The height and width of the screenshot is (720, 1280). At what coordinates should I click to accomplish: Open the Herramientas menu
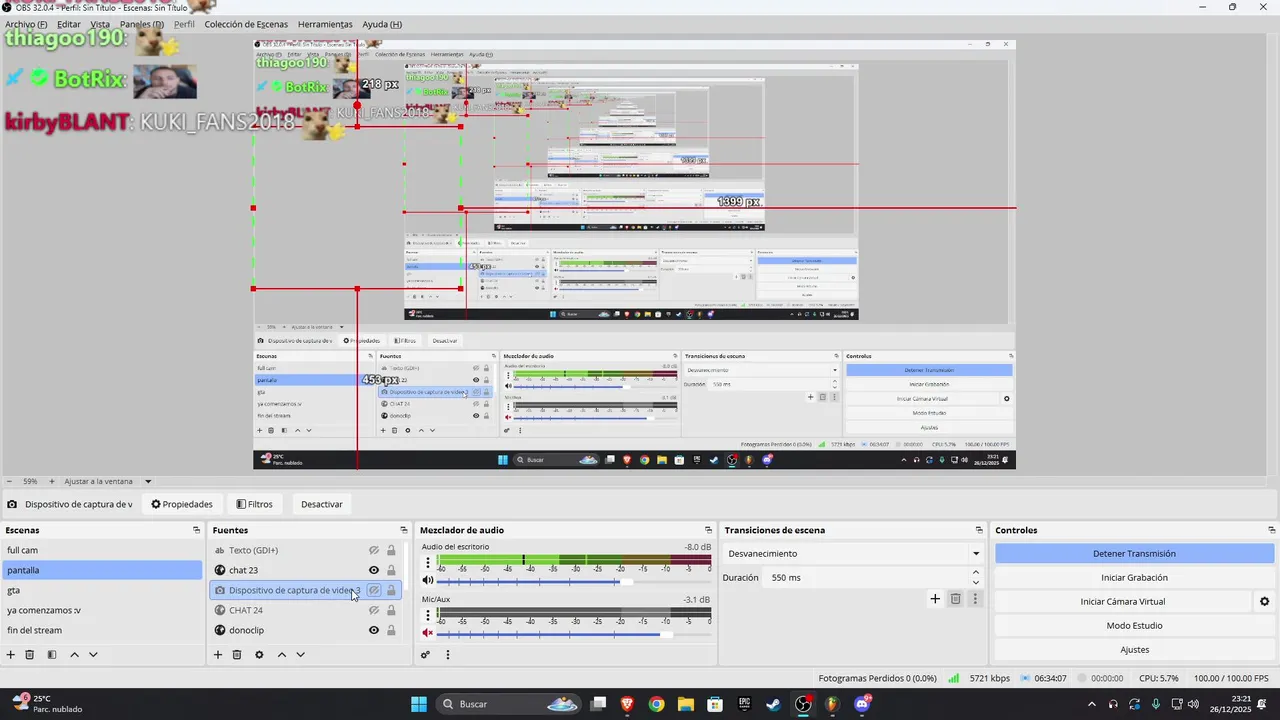tap(325, 24)
